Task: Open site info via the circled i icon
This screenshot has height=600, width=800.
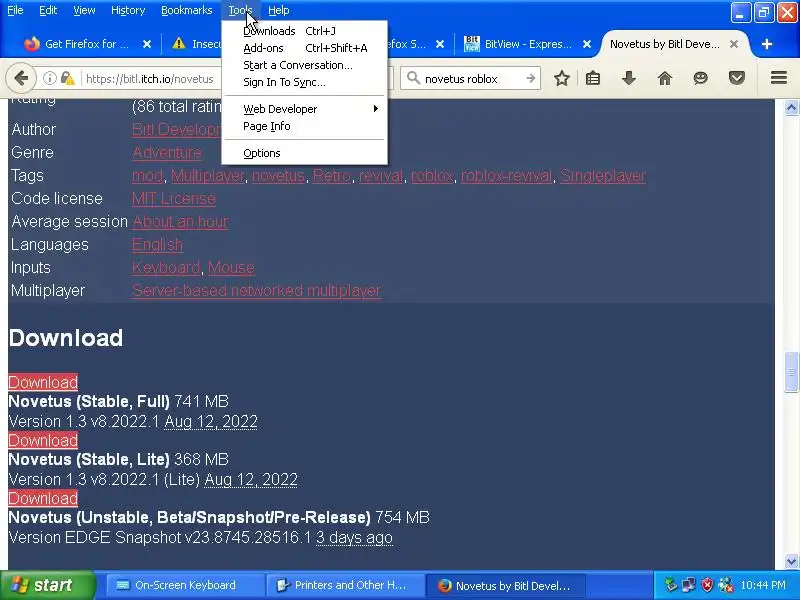Action: coord(49,79)
